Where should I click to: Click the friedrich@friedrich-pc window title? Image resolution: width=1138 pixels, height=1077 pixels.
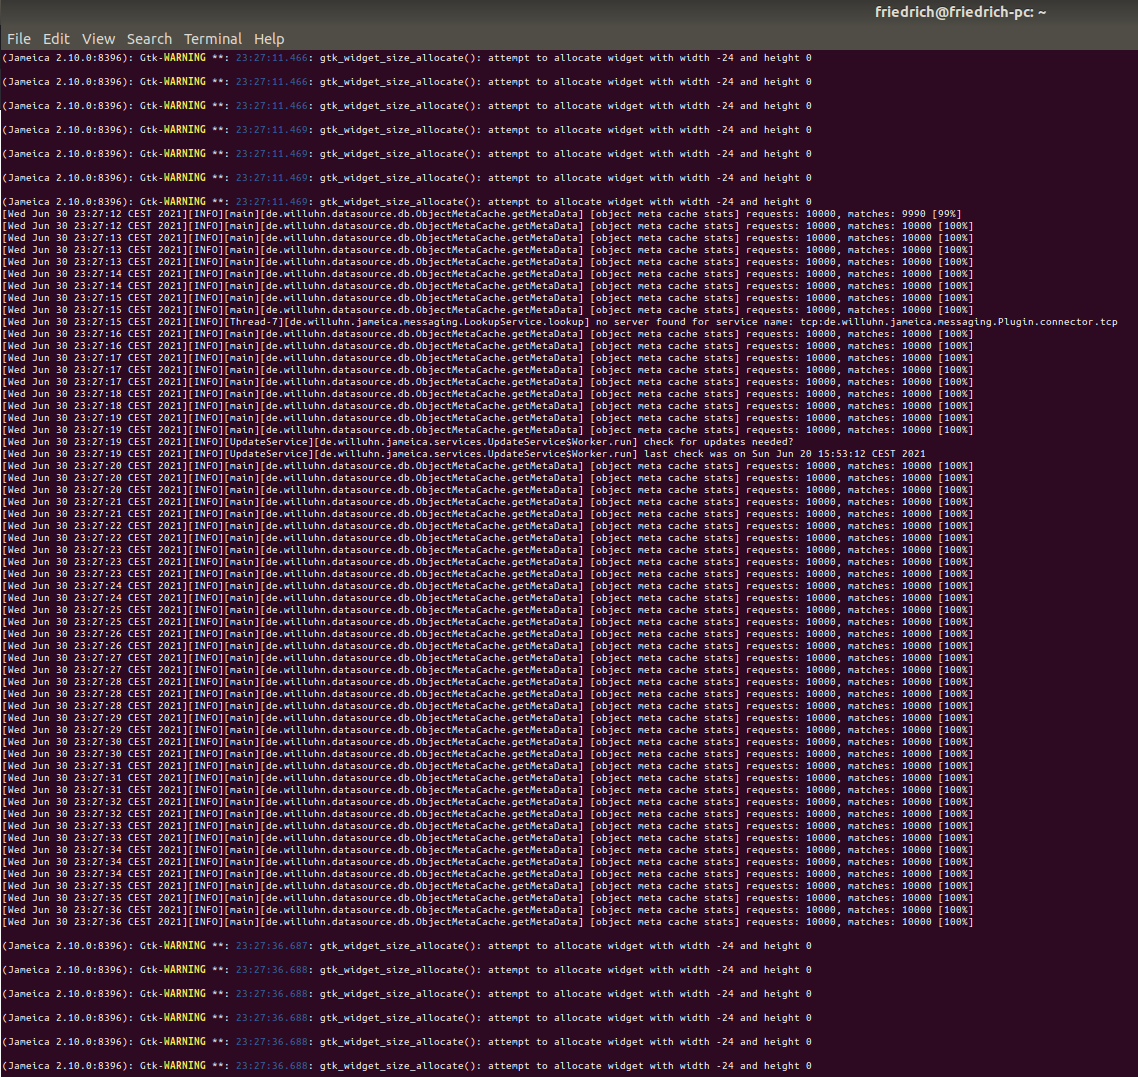pyautogui.click(x=960, y=13)
